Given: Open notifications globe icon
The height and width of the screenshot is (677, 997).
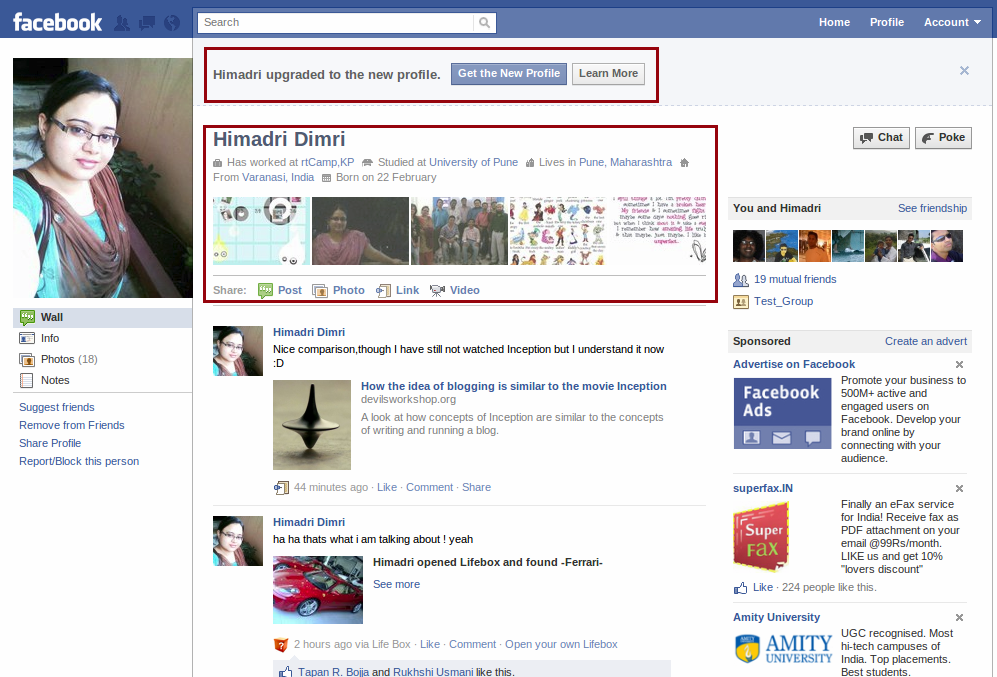Looking at the screenshot, I should point(172,24).
